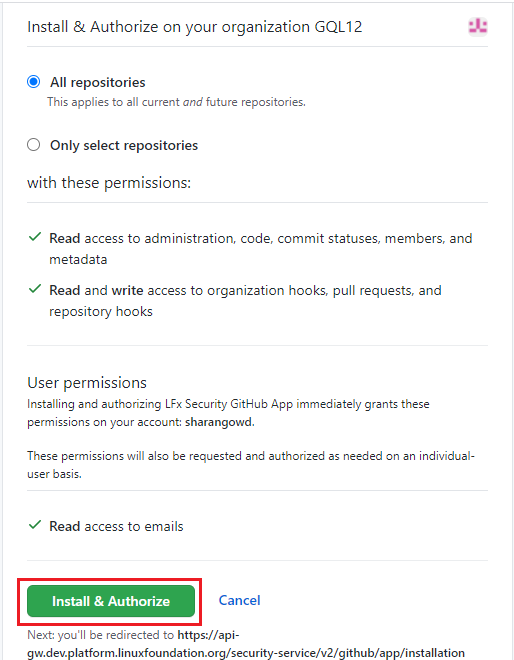Click the 'Only select repositories' label text

(x=124, y=145)
